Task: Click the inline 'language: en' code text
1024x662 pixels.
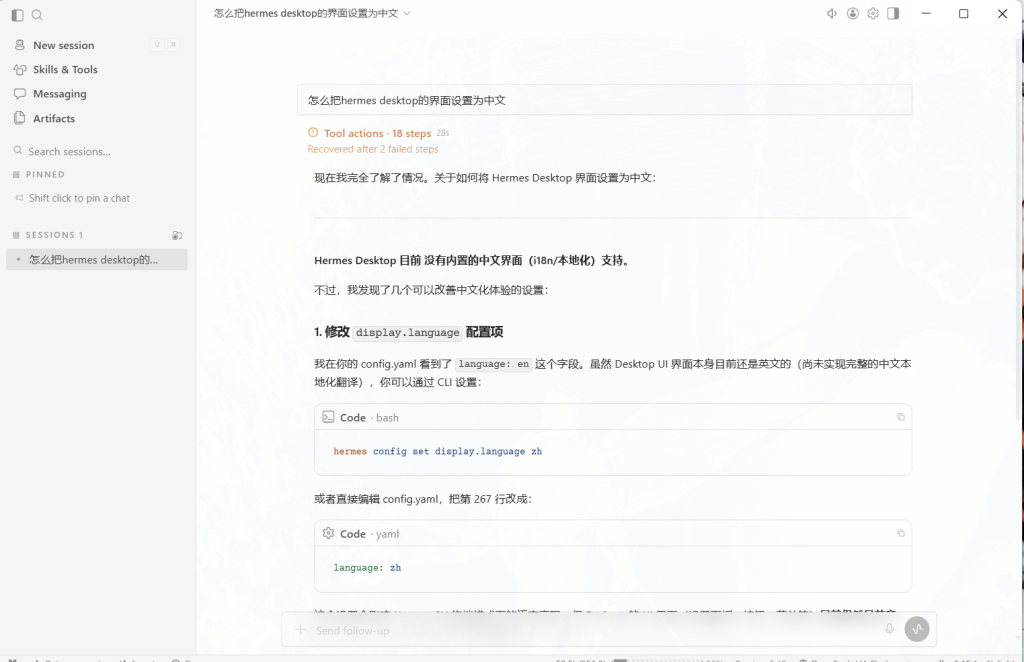Action: 494,364
